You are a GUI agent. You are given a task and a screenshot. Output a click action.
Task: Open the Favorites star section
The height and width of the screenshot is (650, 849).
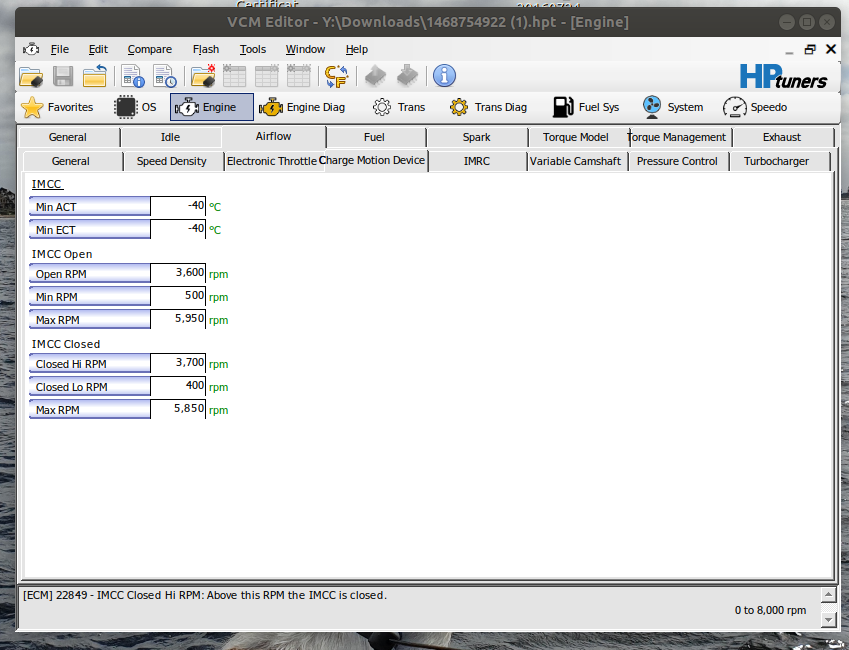58,107
